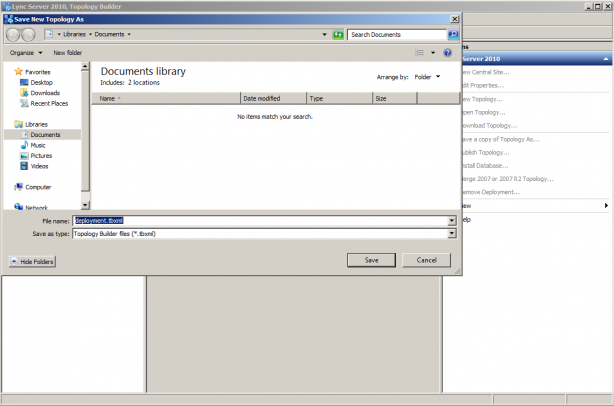Viewport: 614px width, 406px height.
Task: Maximize the Topology Builder window
Action: (598, 6)
